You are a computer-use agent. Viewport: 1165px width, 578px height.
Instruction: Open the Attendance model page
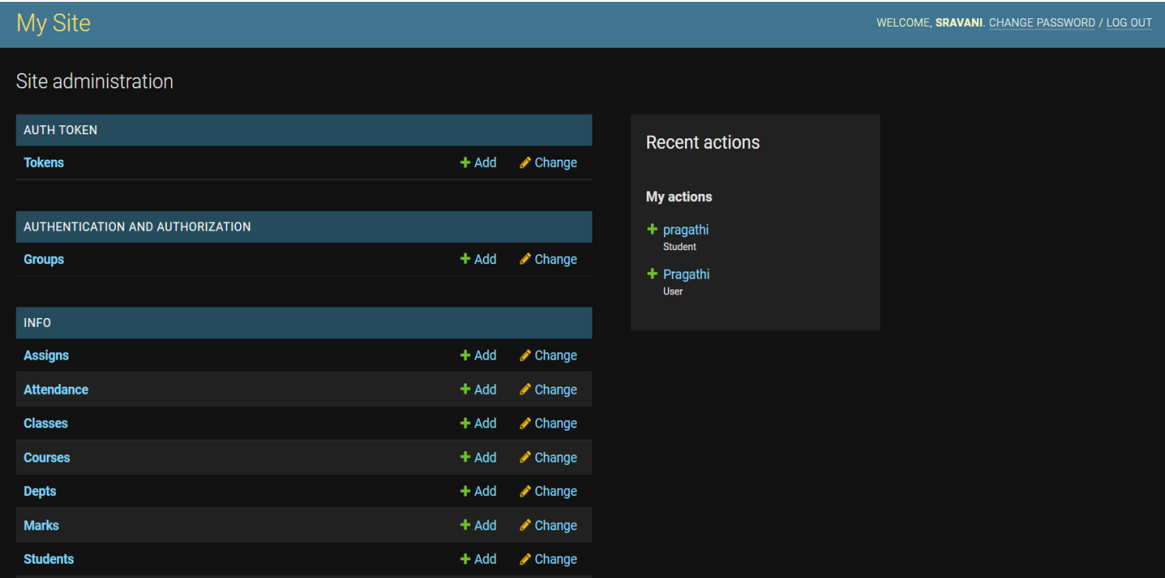56,390
